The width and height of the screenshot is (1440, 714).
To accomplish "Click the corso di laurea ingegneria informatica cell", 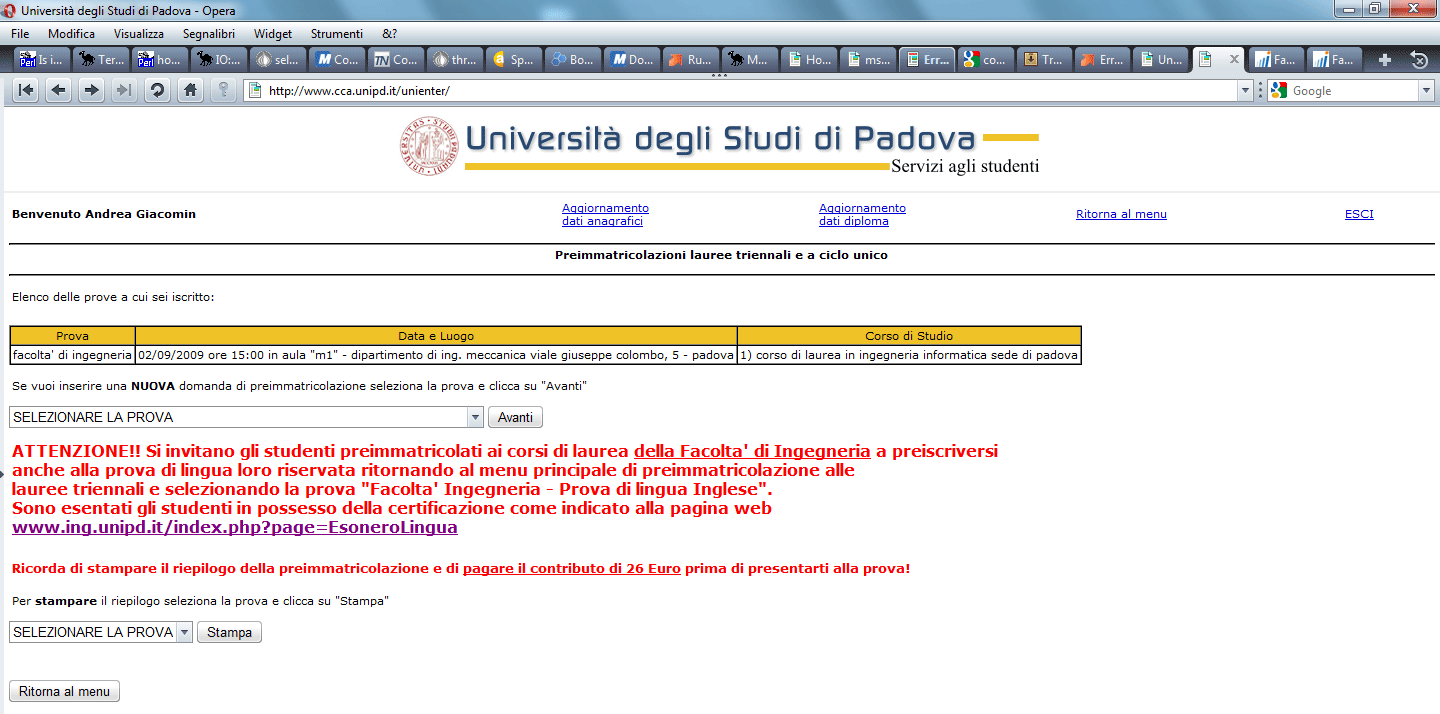I will pos(909,355).
